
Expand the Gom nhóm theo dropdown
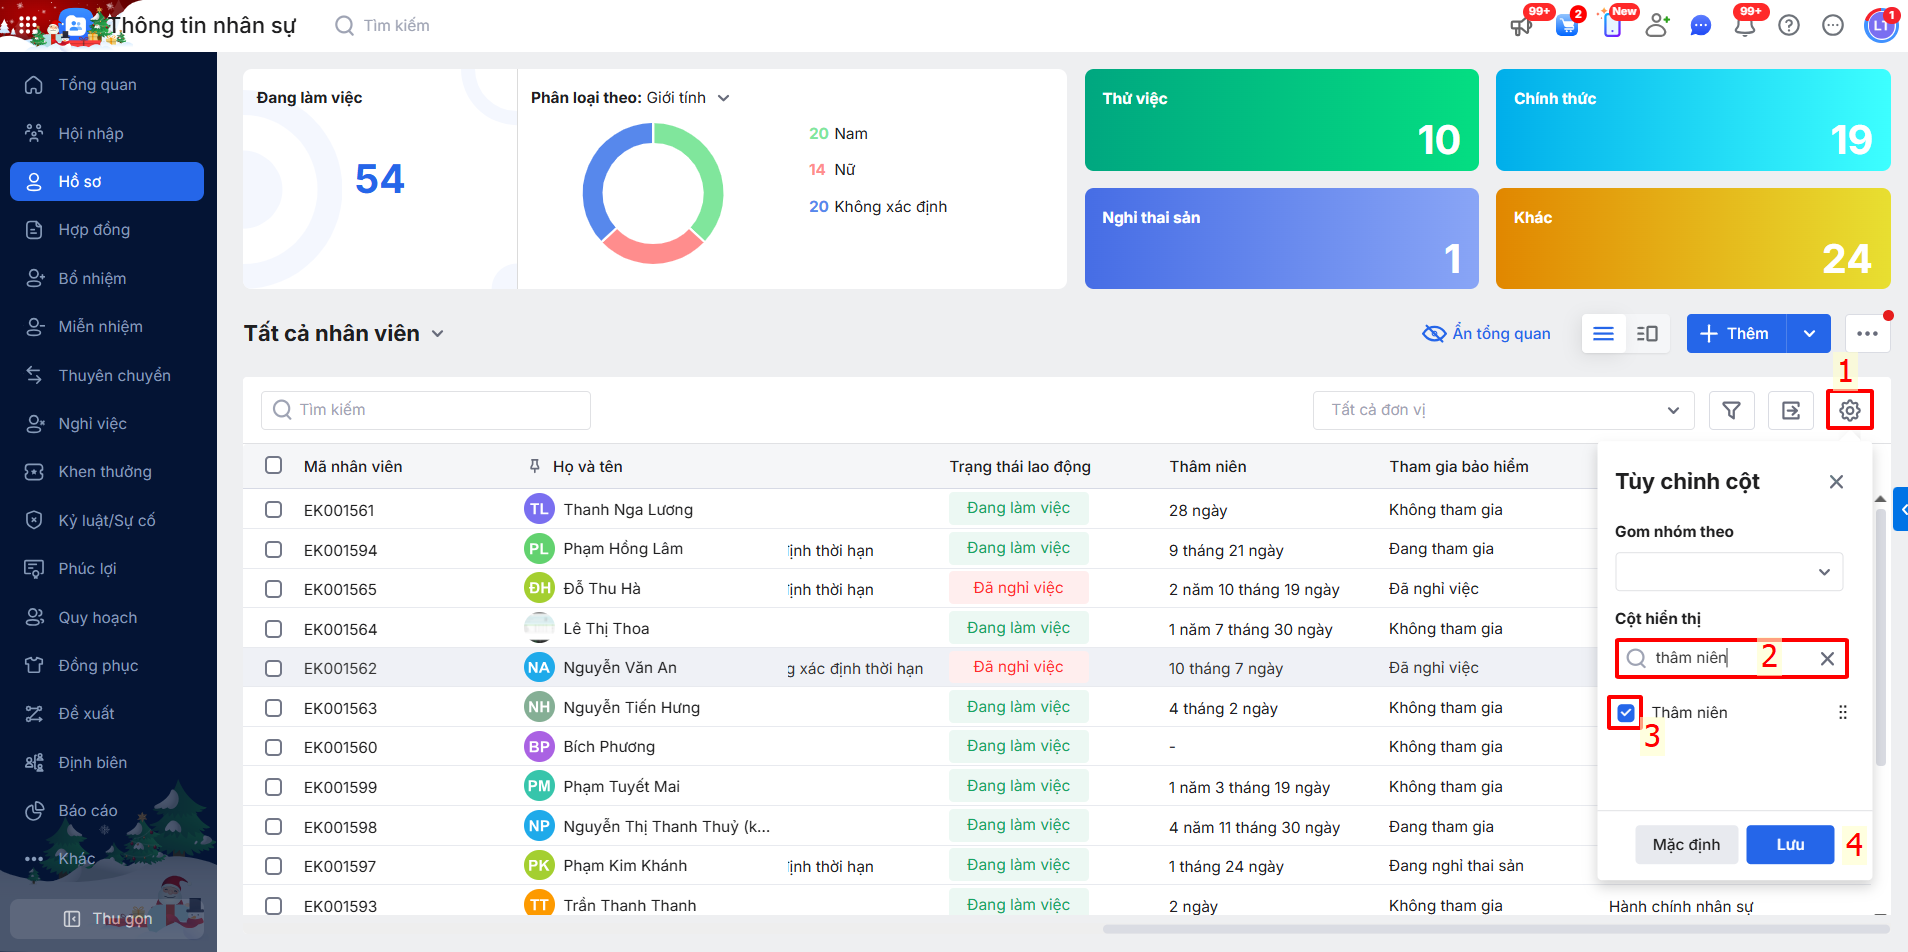pos(1728,572)
